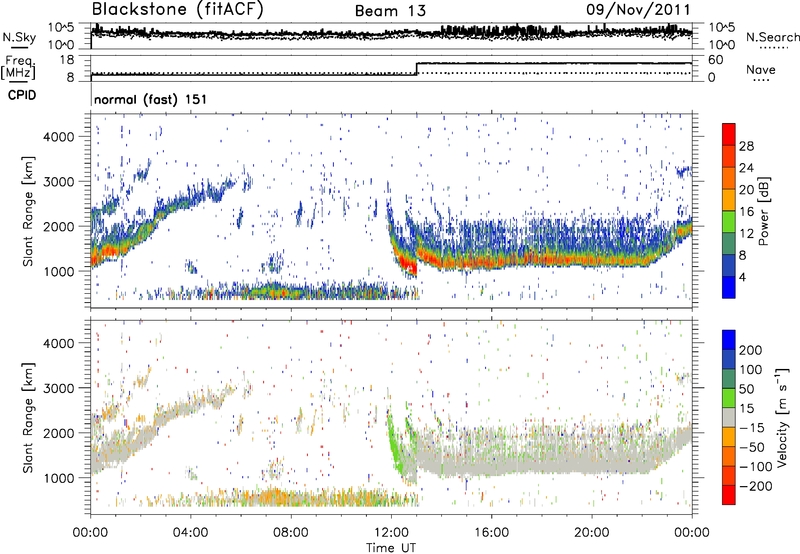Screen dimensions: 800x554
Task: Click the date '09/Nov/2011'
Action: point(638,9)
